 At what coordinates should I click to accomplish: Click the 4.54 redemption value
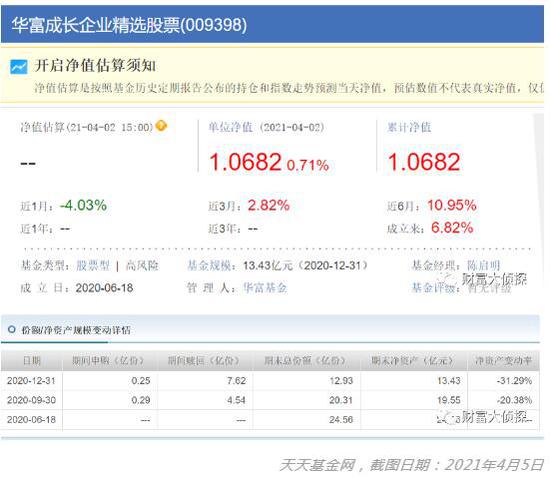click(x=236, y=400)
